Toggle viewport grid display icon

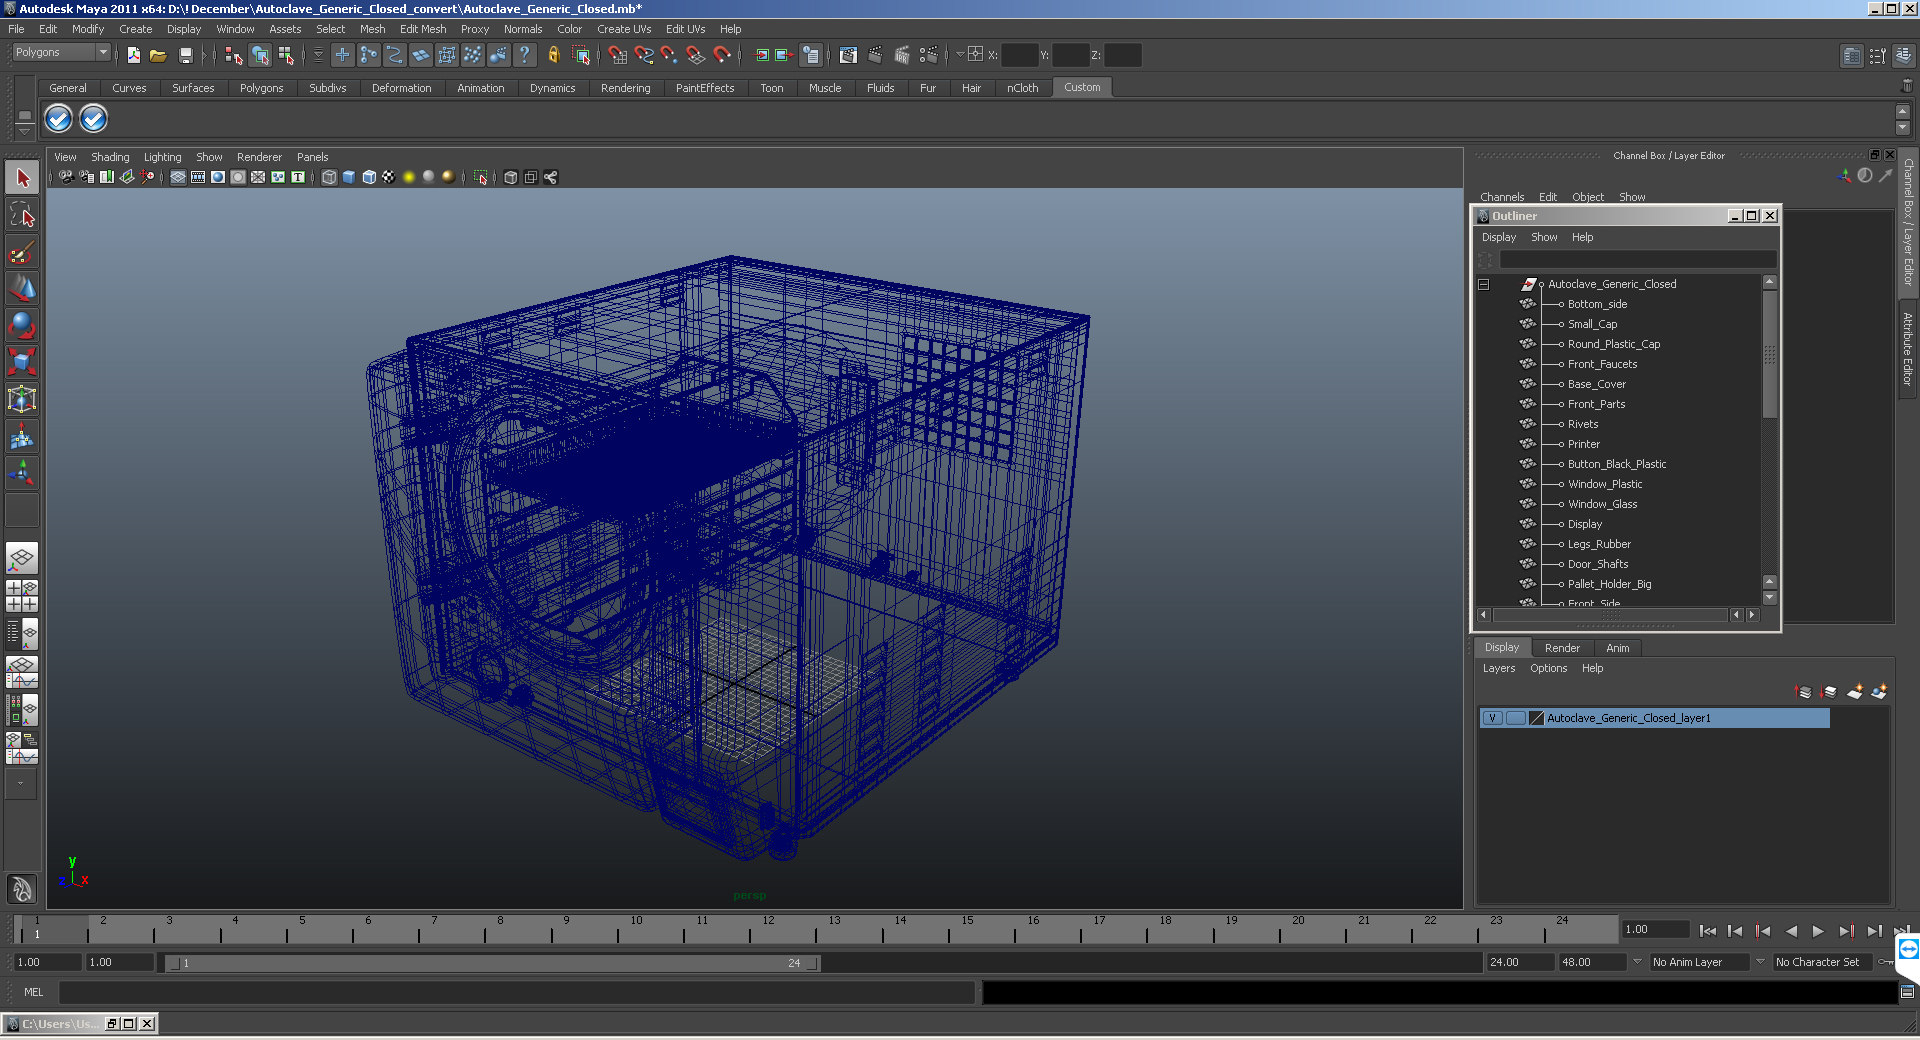[178, 177]
